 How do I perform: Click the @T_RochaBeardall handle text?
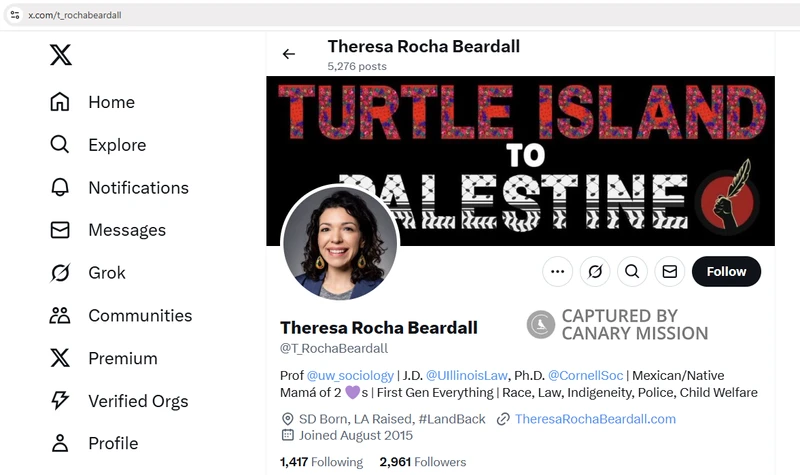coord(334,348)
